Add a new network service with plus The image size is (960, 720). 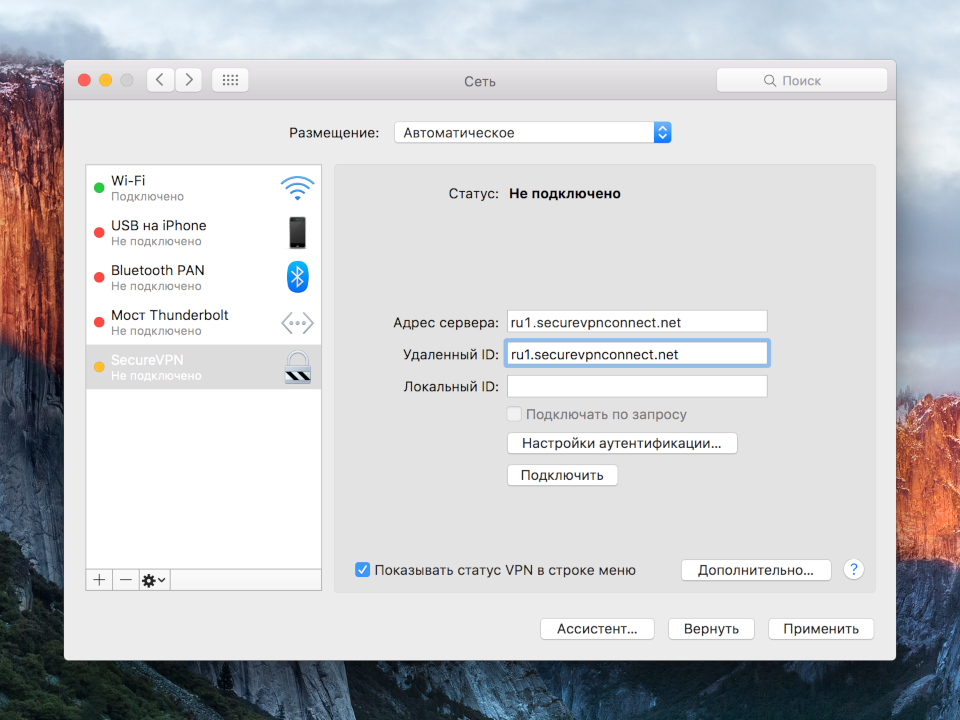point(99,580)
